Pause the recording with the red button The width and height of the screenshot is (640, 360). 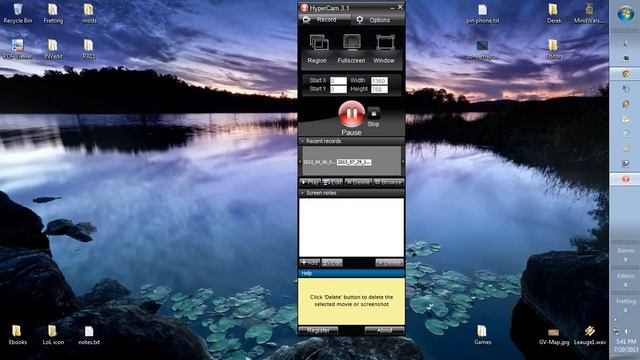pyautogui.click(x=351, y=114)
